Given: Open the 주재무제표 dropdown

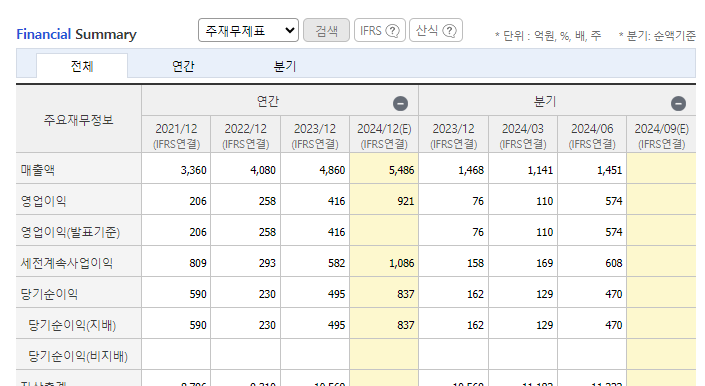Looking at the screenshot, I should (x=248, y=30).
